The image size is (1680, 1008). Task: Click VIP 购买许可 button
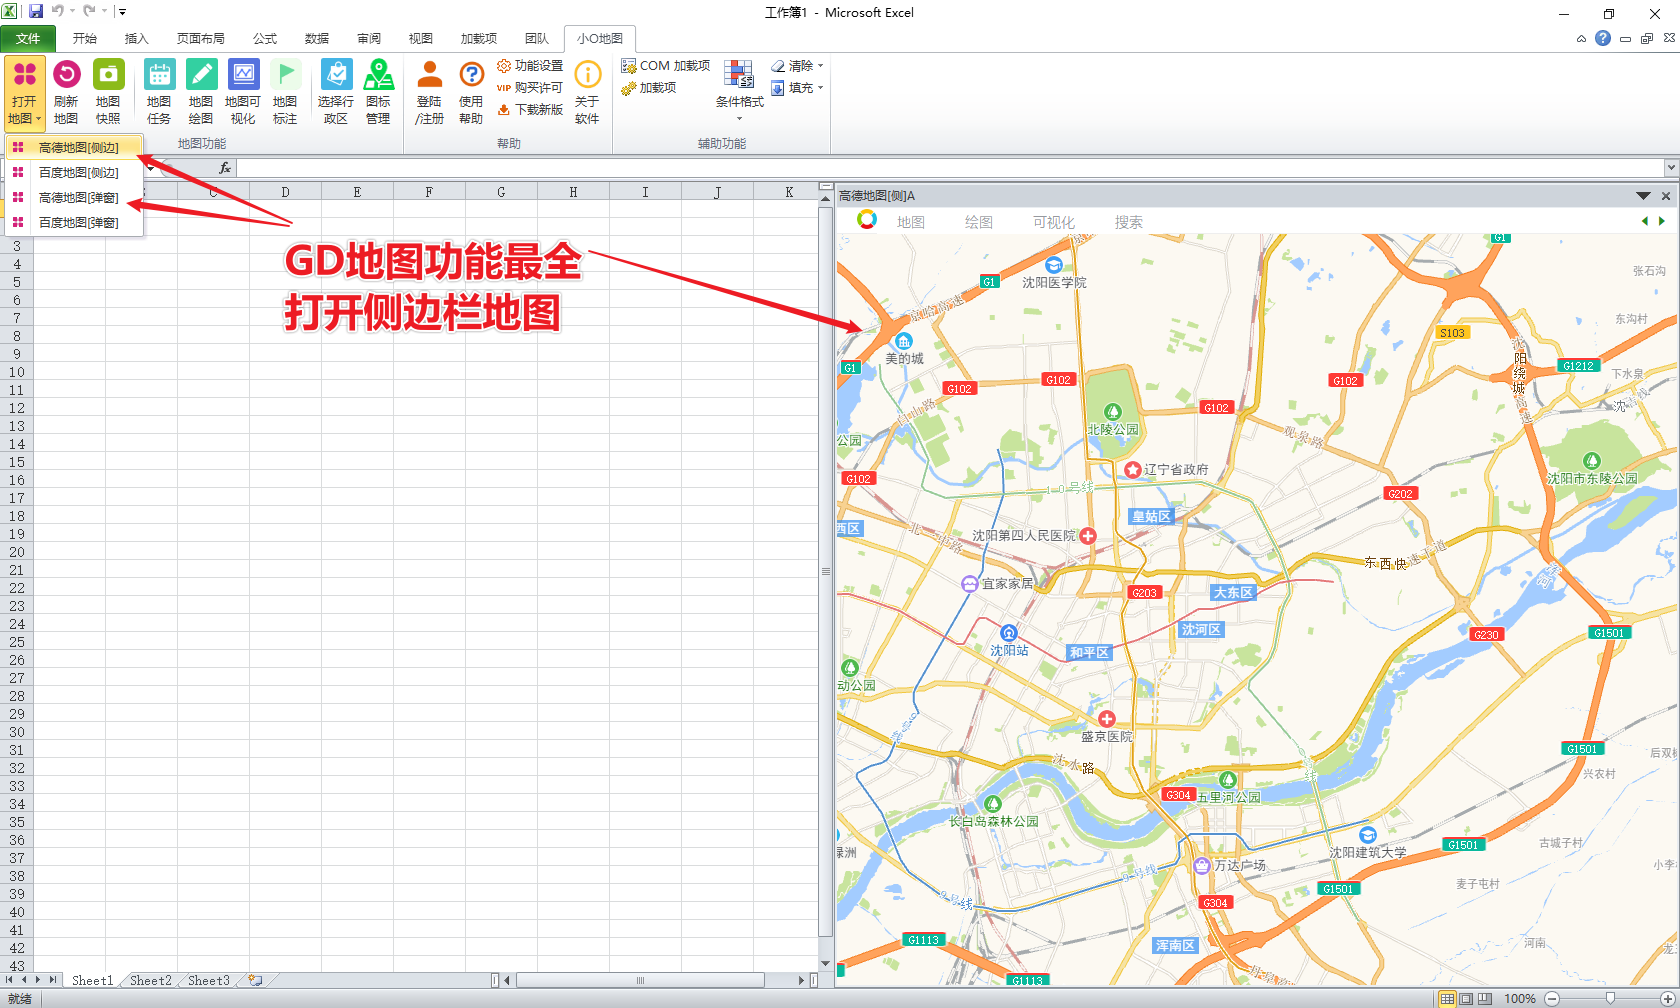pos(530,88)
